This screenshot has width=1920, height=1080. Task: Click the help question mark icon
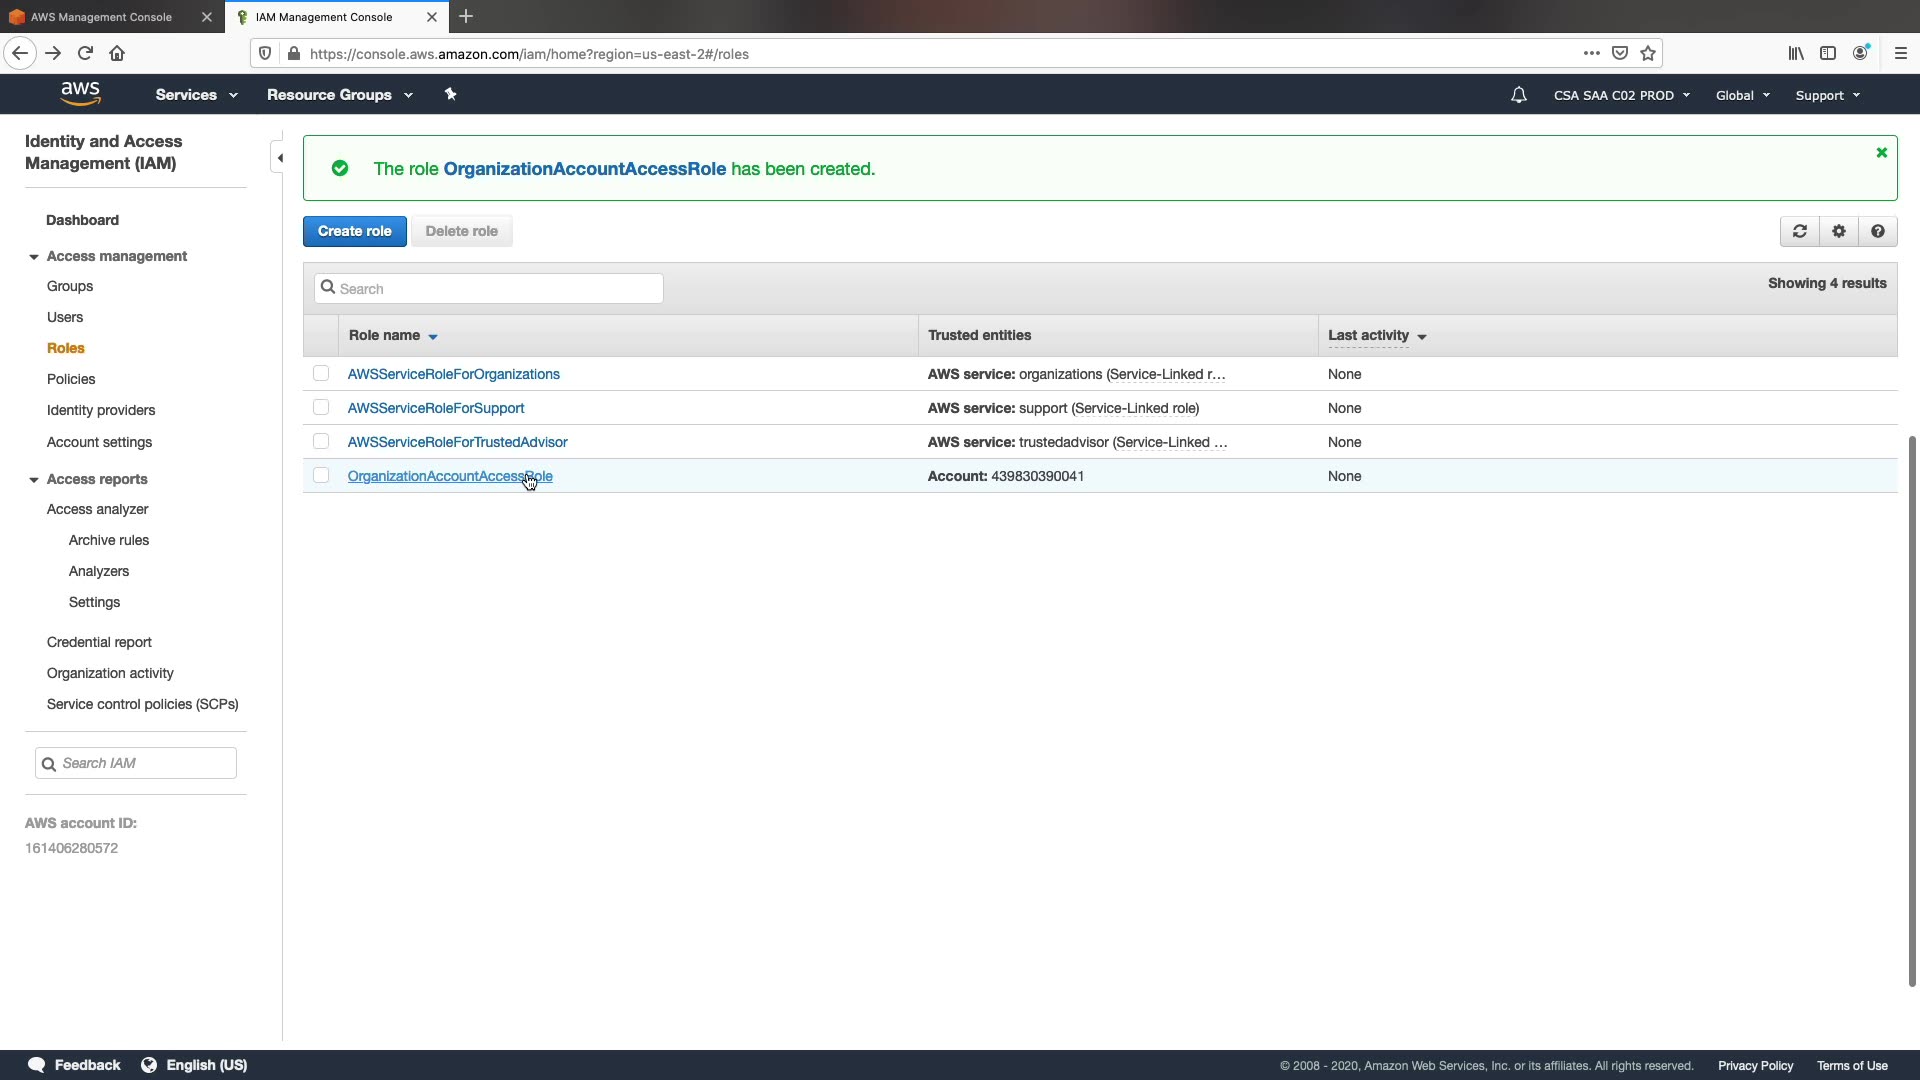tap(1877, 231)
